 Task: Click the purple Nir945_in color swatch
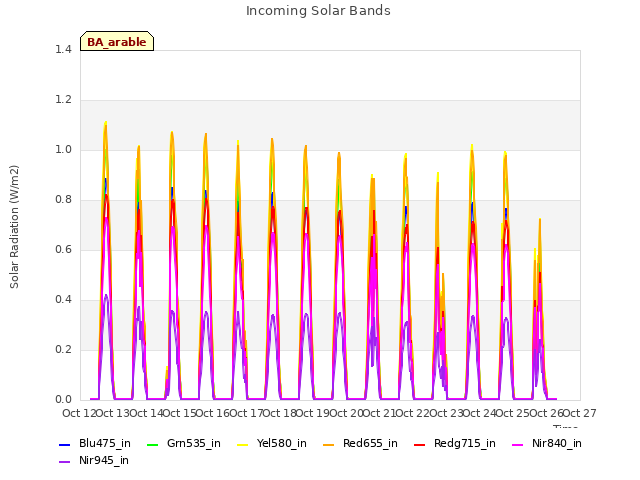[x=65, y=462]
